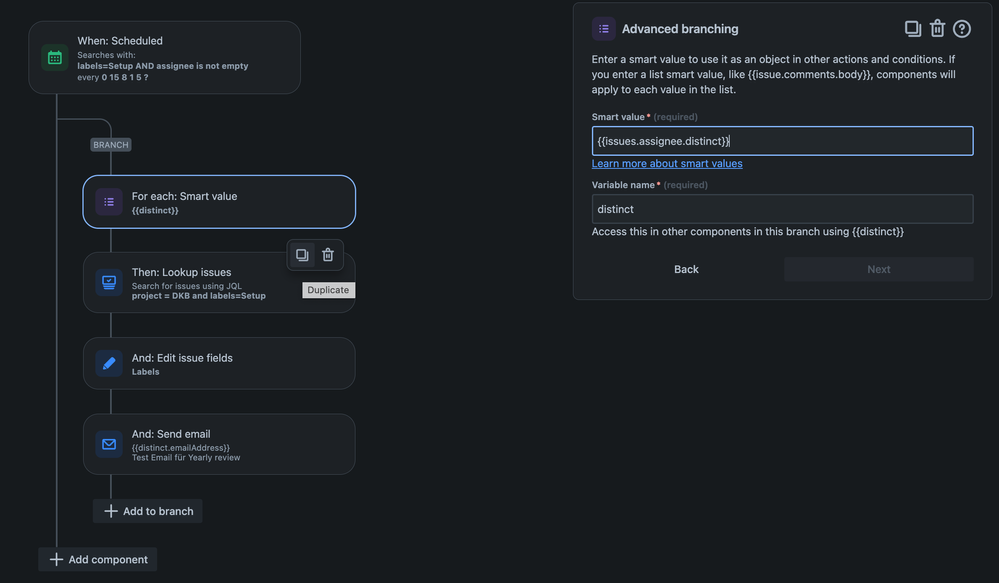999x583 pixels.
Task: Duplicate the Lookup issues component
Action: point(302,255)
